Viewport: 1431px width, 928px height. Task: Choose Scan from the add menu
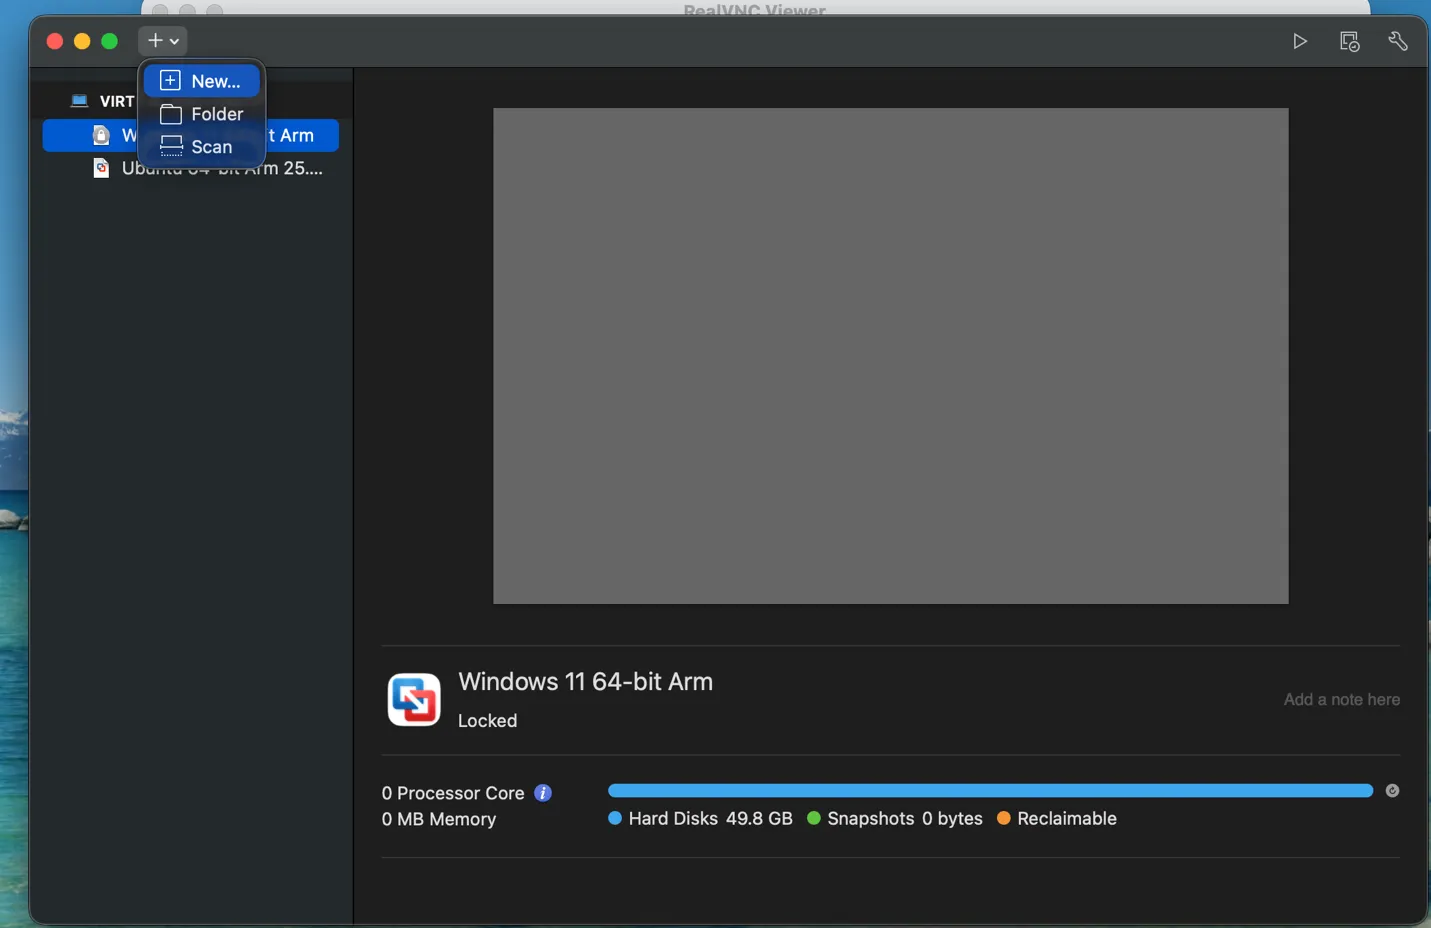[x=202, y=147]
